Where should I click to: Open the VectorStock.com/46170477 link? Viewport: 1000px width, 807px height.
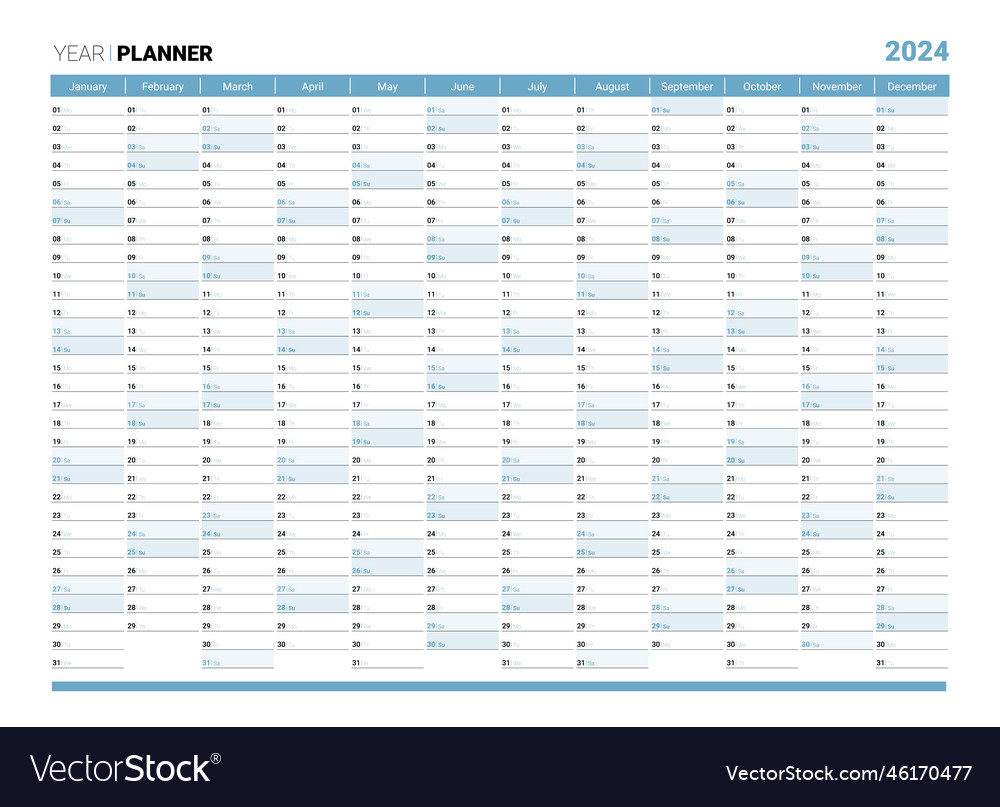848,773
